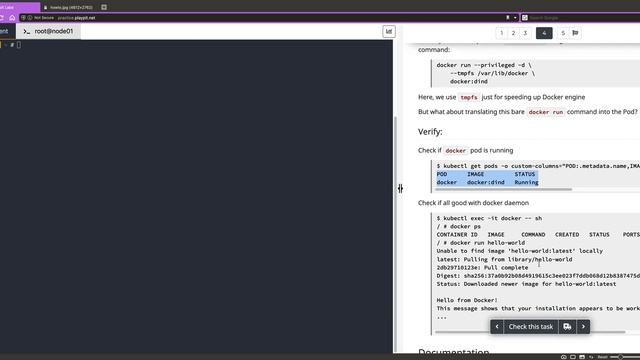Click the page actions code icon in status bar

[591, 357]
